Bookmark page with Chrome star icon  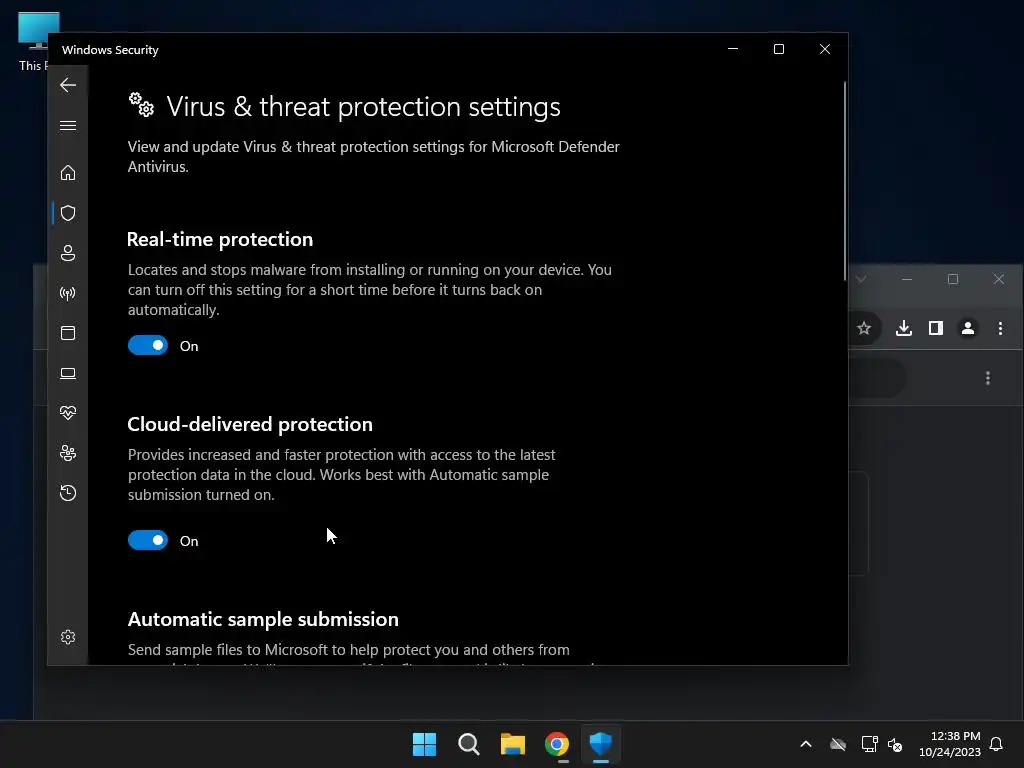[864, 328]
